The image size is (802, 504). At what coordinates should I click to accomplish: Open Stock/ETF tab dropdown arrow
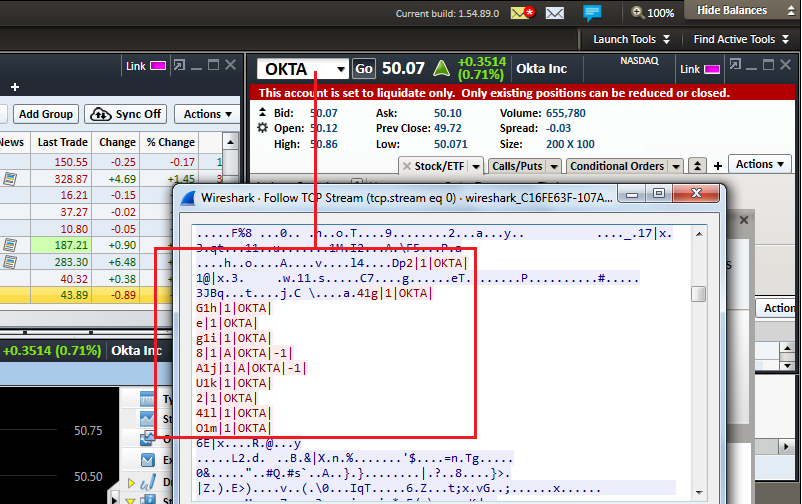(476, 166)
